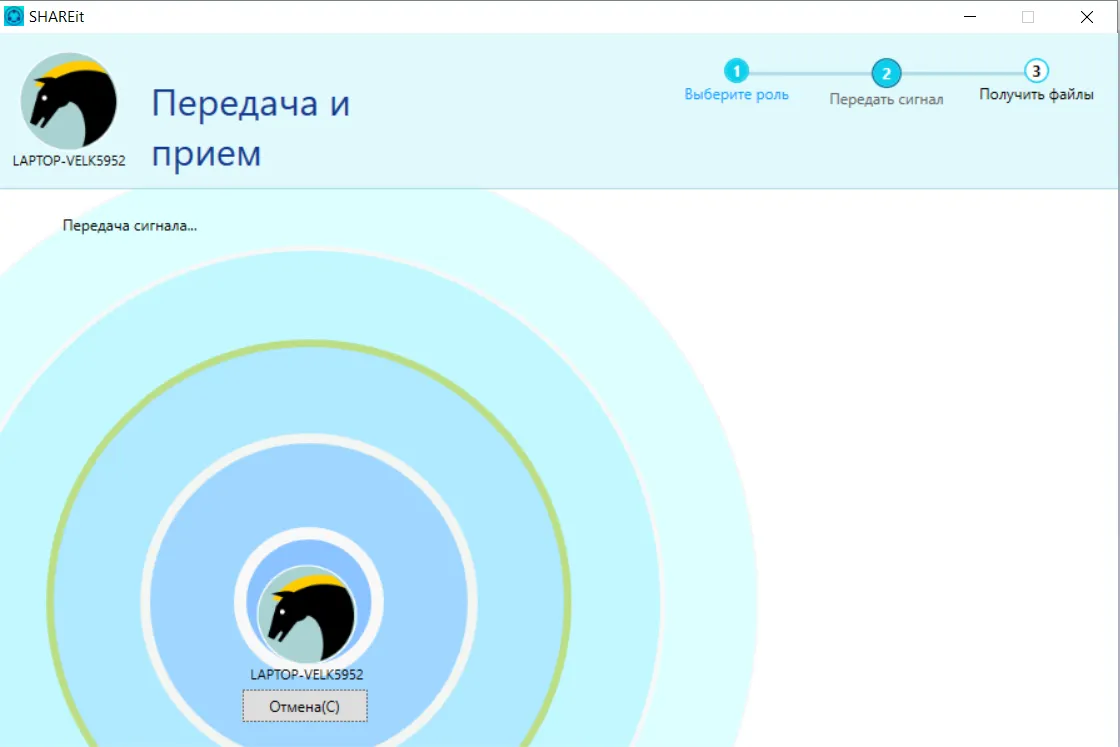Maximize the SHAREit window
The height and width of the screenshot is (747, 1120).
click(x=1028, y=17)
